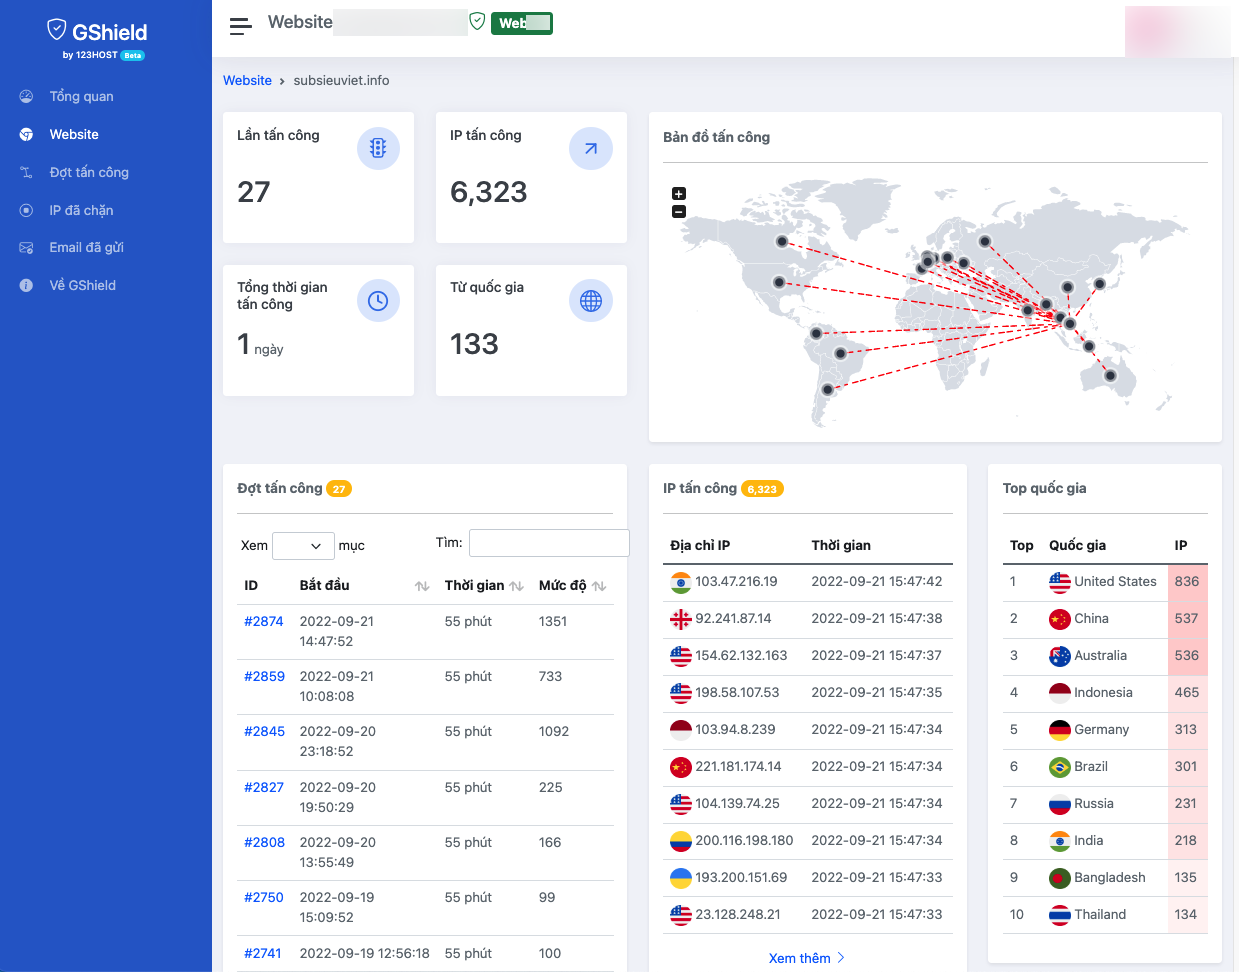Click the Tìm search field
This screenshot has height=972, width=1239.
point(548,542)
